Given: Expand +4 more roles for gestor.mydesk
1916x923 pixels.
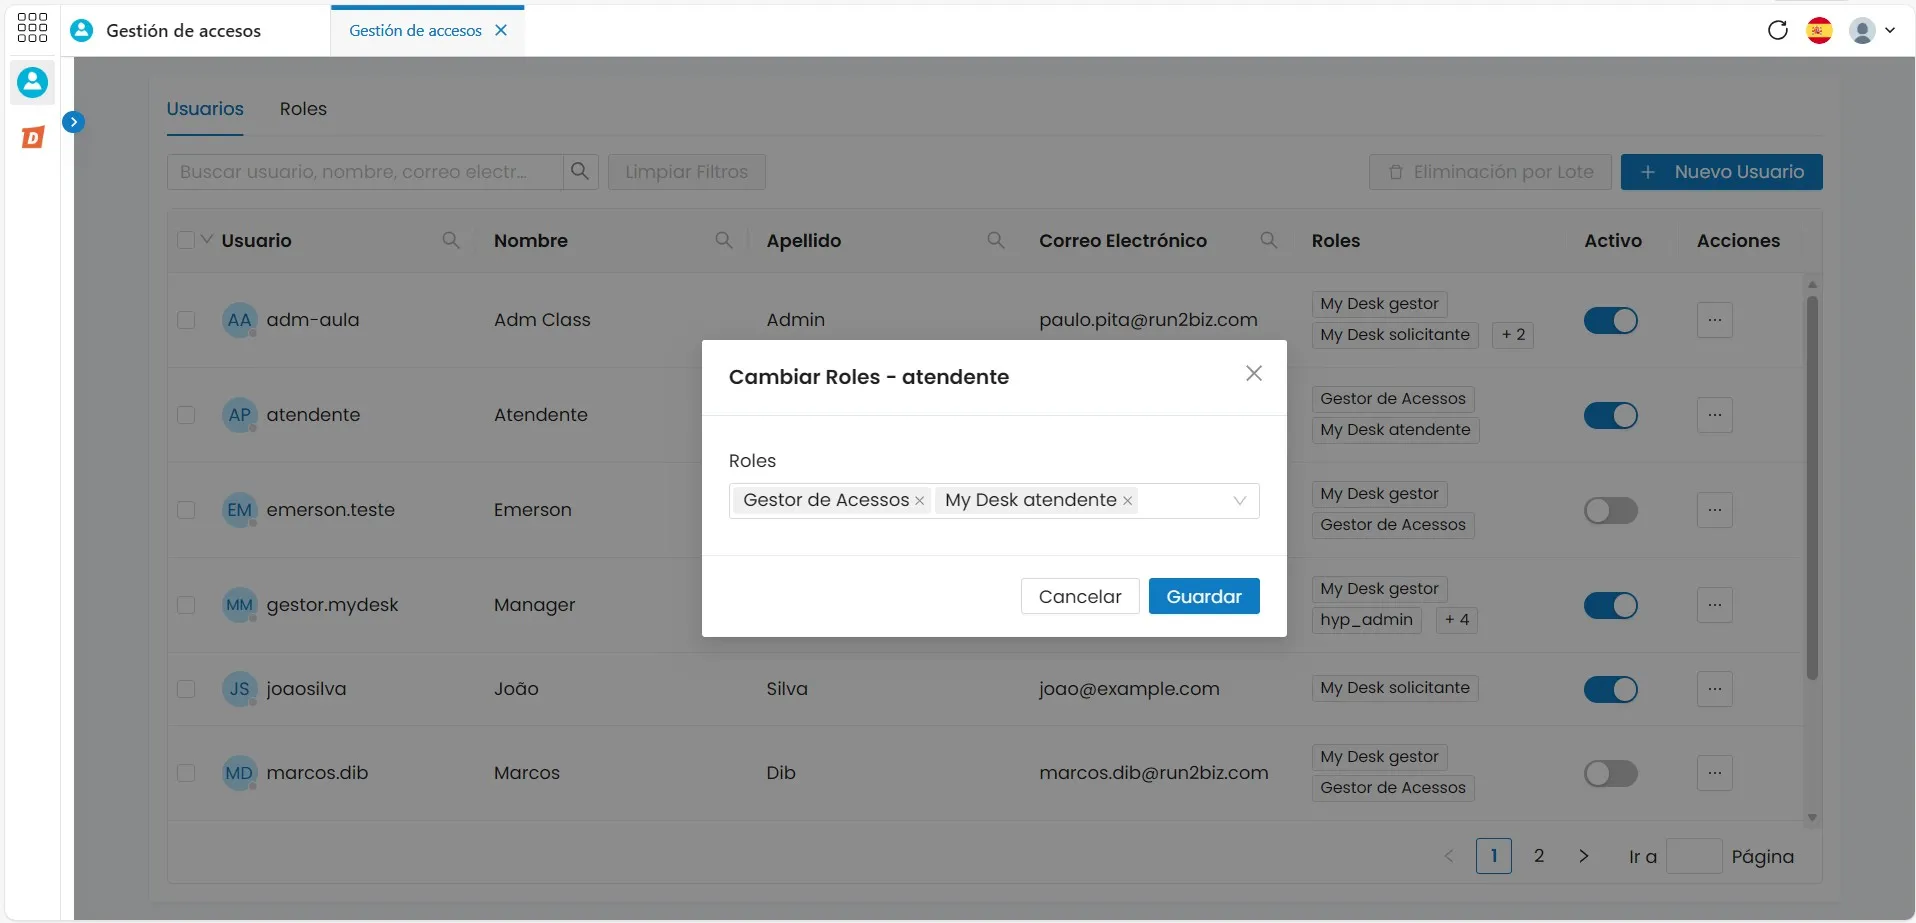Looking at the screenshot, I should (x=1457, y=620).
